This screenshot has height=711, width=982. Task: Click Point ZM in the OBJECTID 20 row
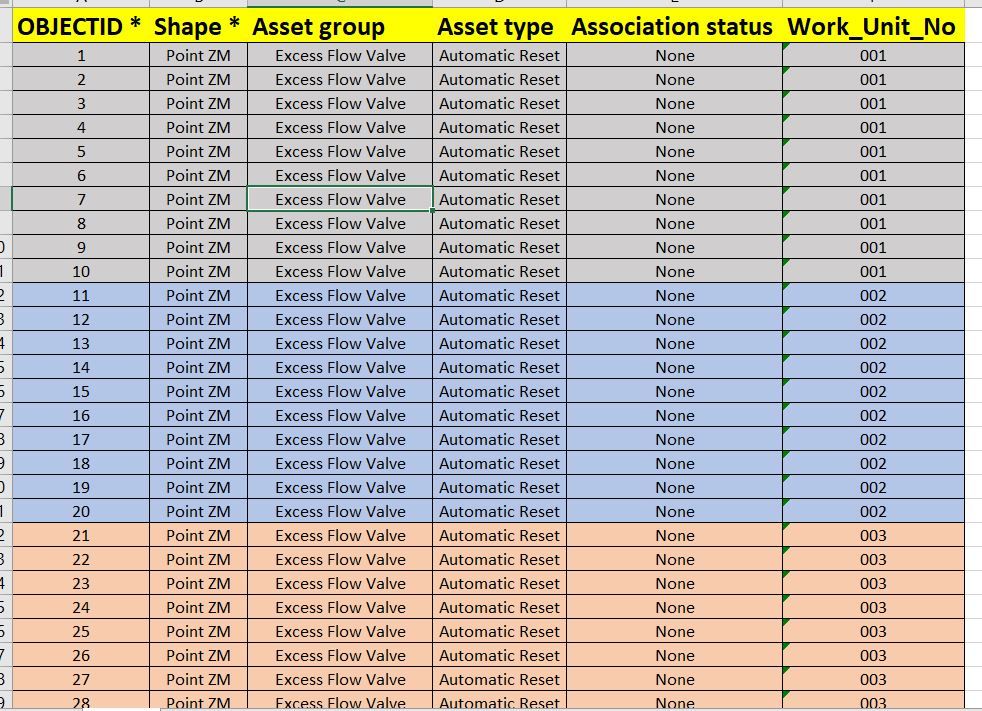(x=198, y=511)
